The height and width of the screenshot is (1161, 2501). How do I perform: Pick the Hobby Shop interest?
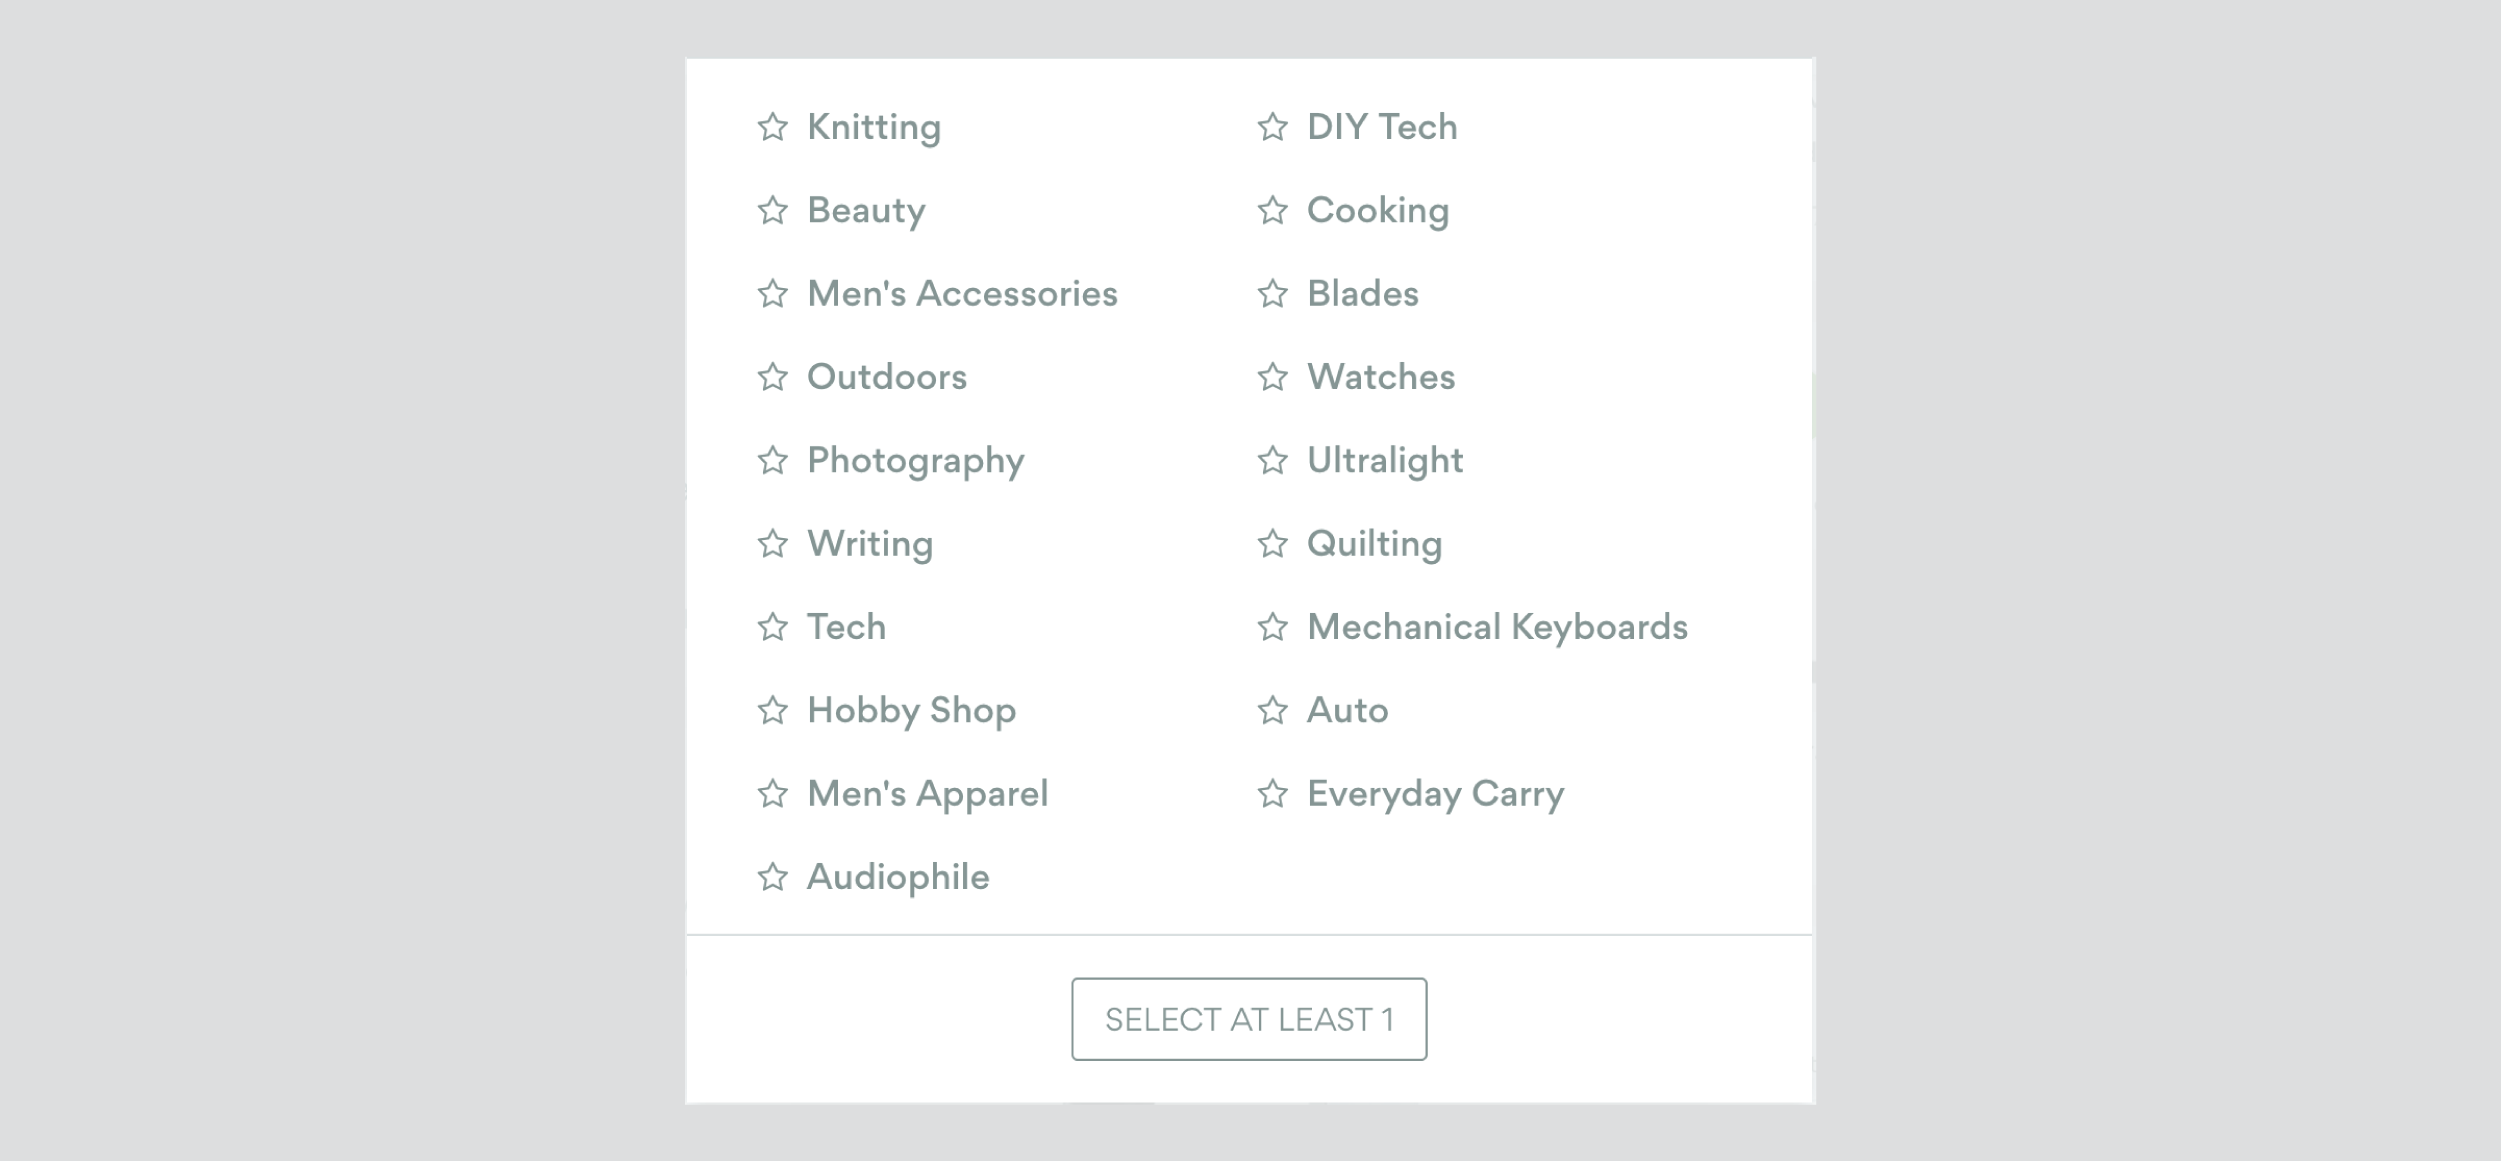click(x=911, y=710)
